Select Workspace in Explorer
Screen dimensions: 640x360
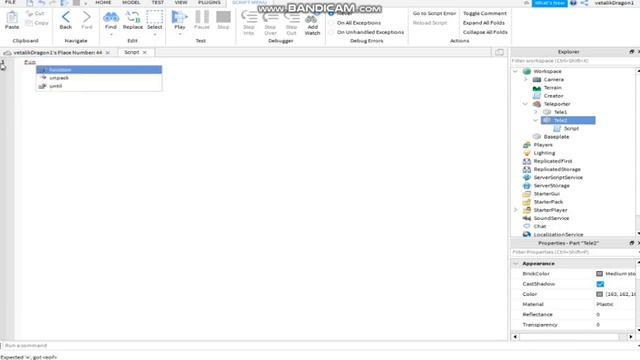tap(547, 71)
